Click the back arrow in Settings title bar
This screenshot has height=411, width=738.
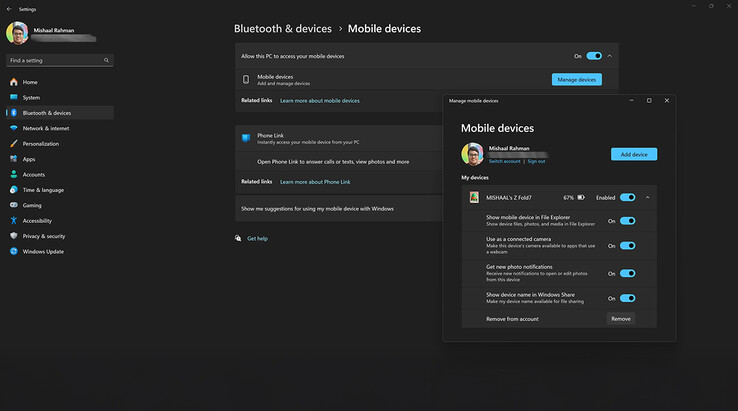9,9
